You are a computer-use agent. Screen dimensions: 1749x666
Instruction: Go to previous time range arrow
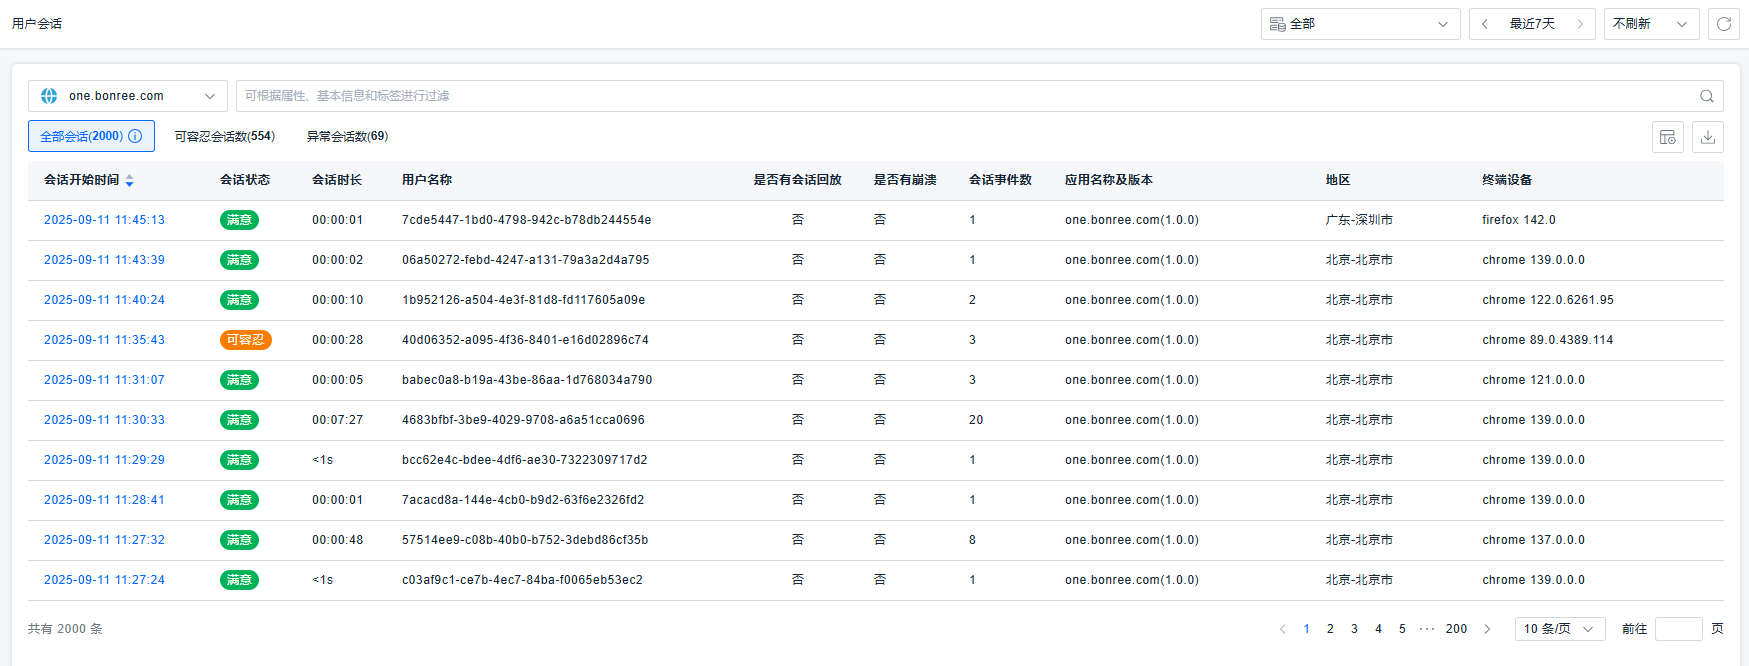tap(1485, 24)
